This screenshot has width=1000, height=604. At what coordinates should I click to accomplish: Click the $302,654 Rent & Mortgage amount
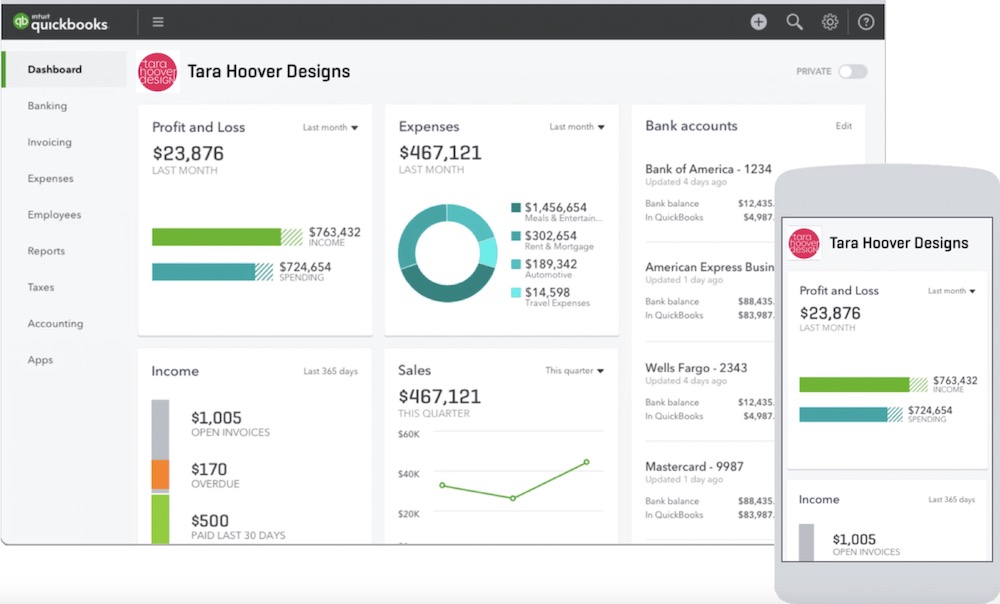550,236
